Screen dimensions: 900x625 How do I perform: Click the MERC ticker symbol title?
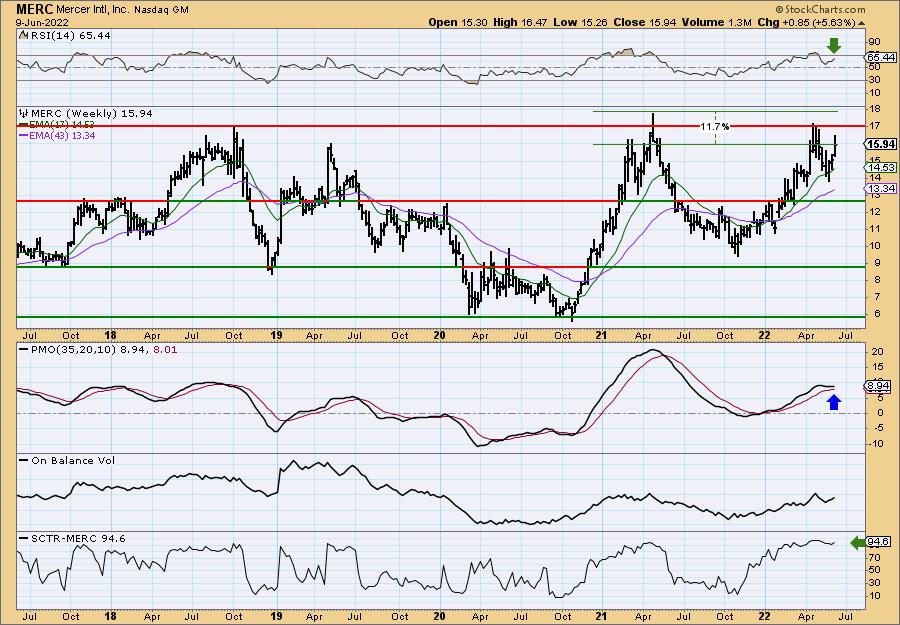(35, 9)
